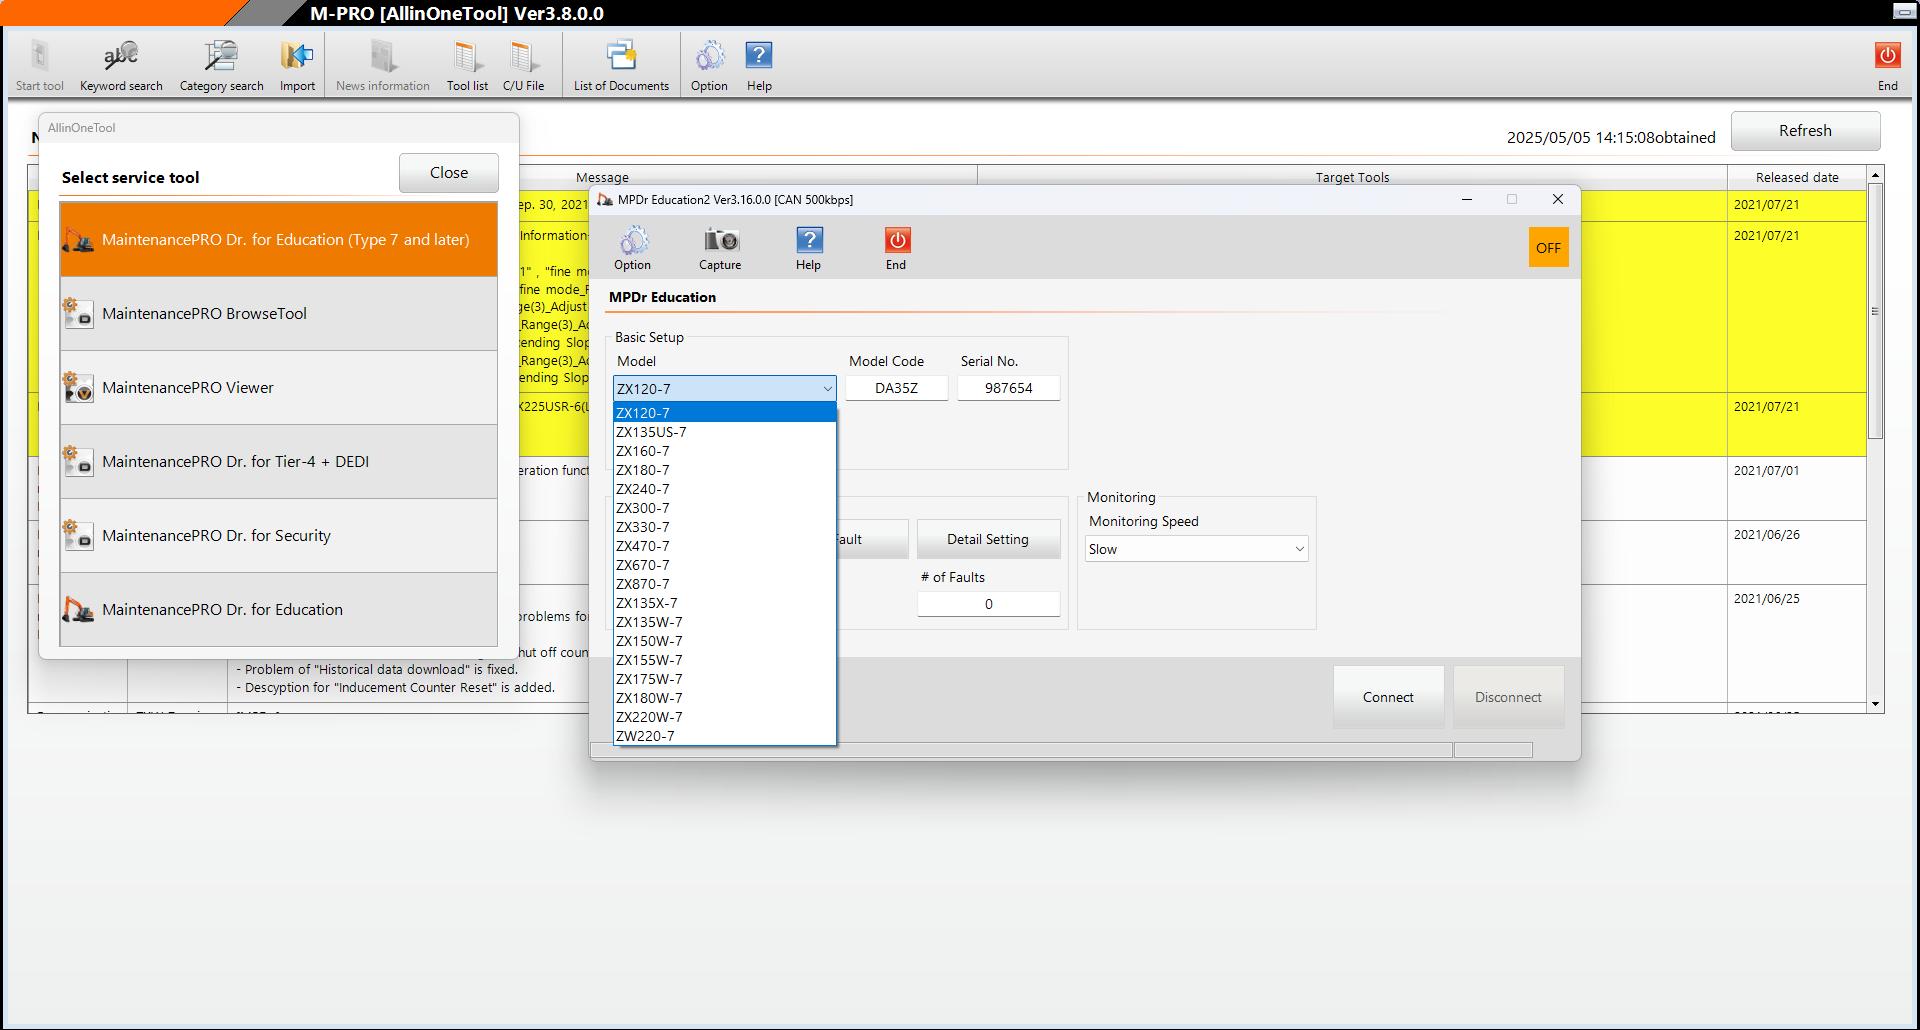Click the released date 2021/06/25

(x=1766, y=599)
